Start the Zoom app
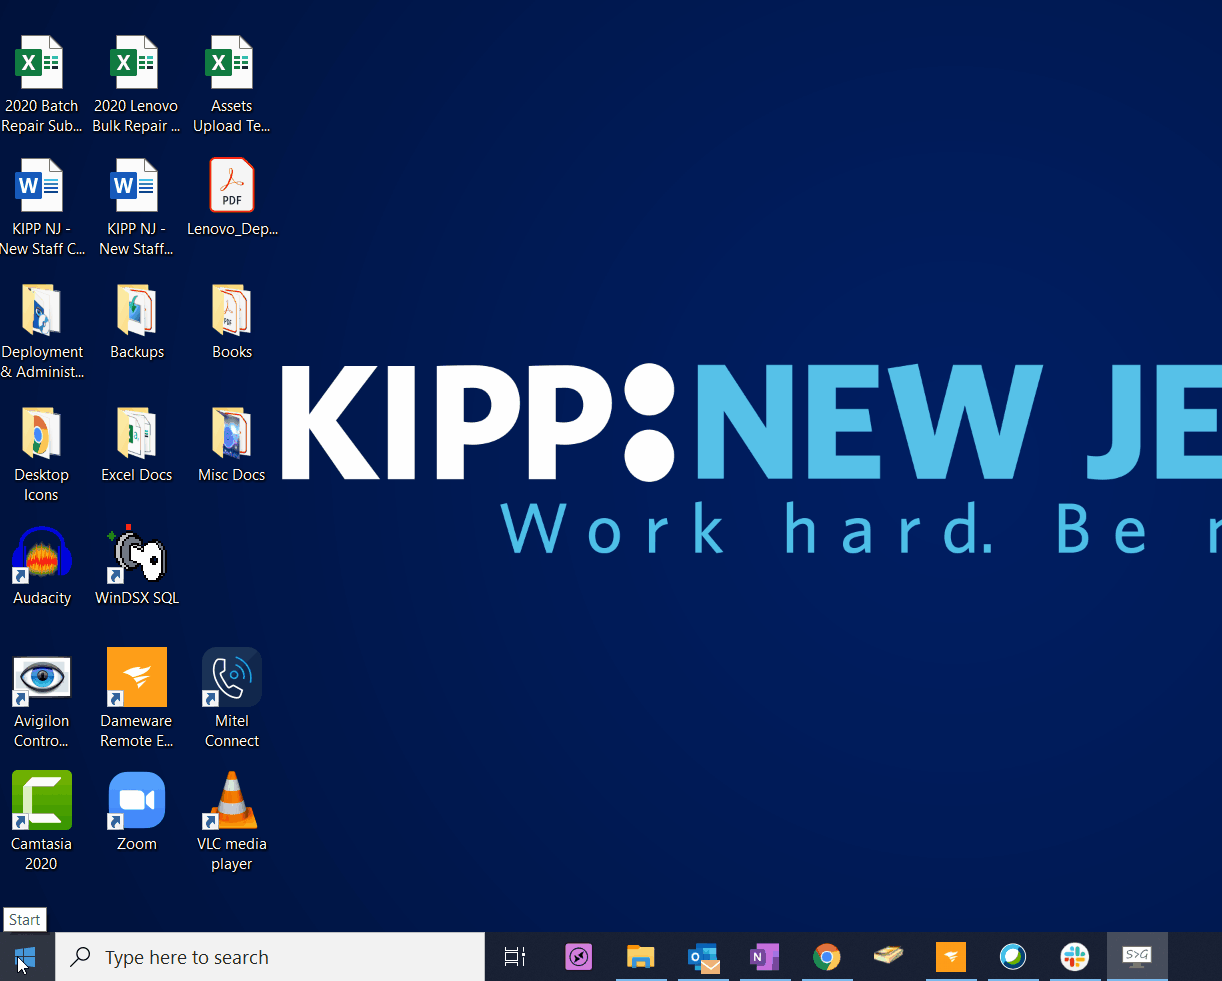 pos(136,800)
